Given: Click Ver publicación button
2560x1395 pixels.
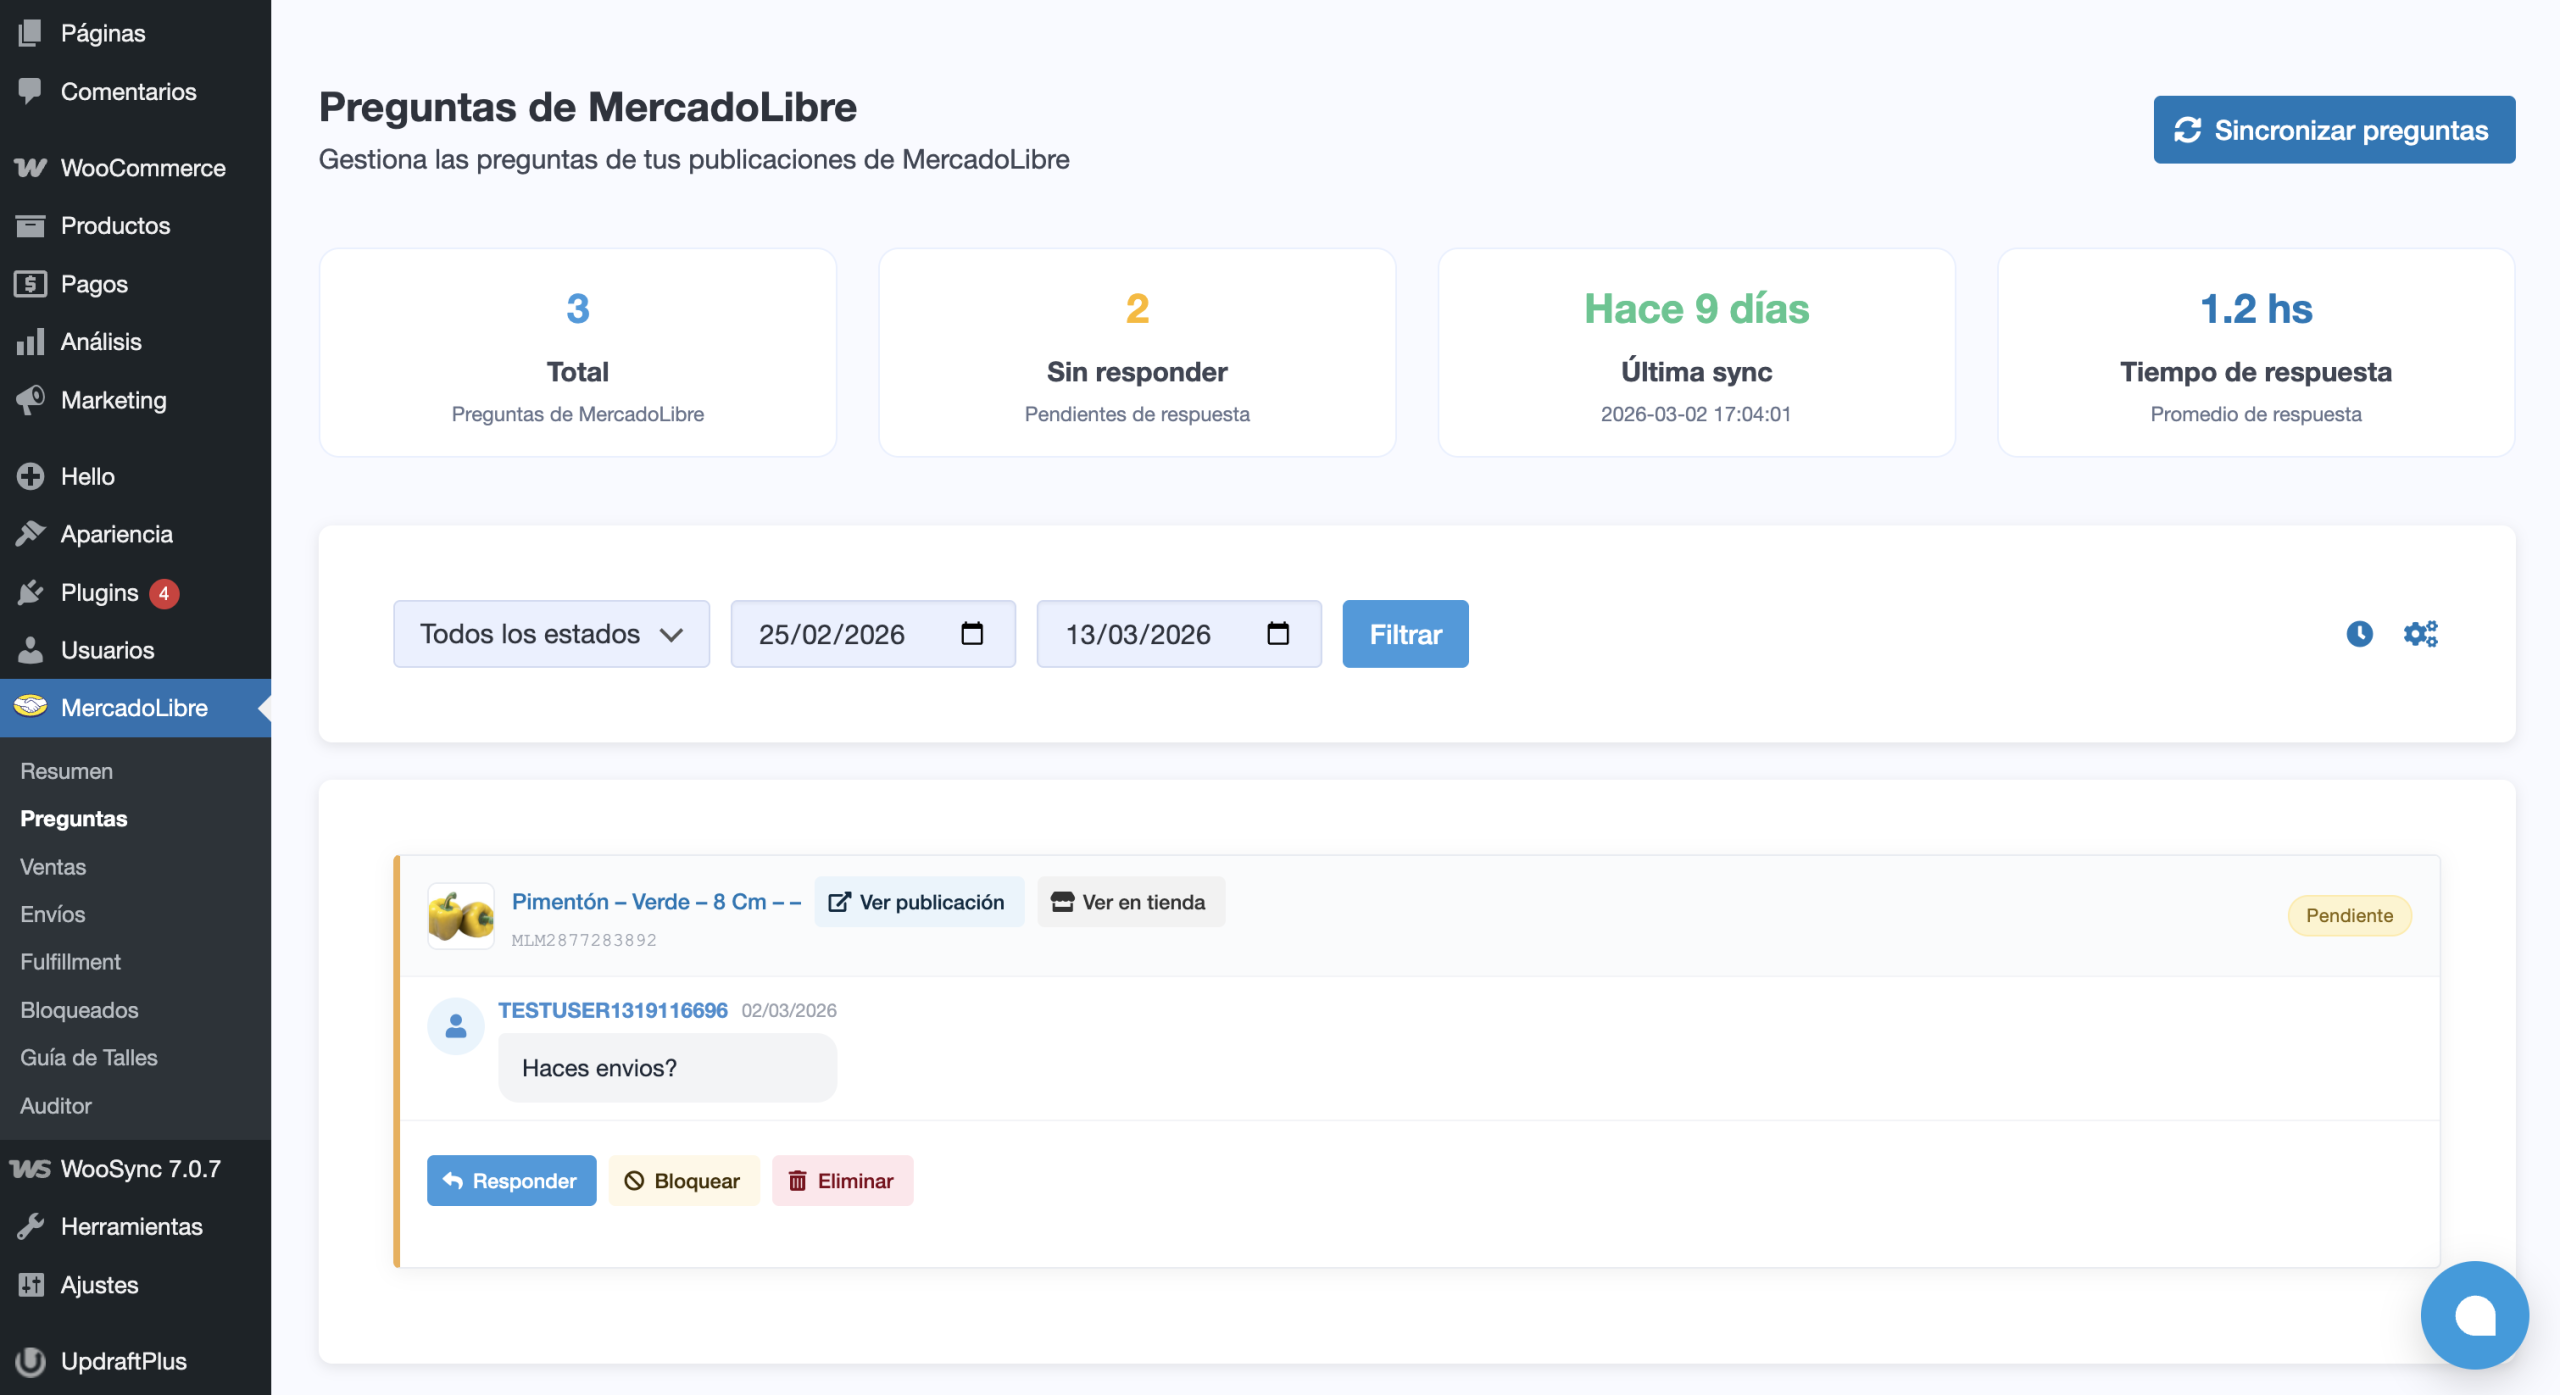Looking at the screenshot, I should click(918, 902).
